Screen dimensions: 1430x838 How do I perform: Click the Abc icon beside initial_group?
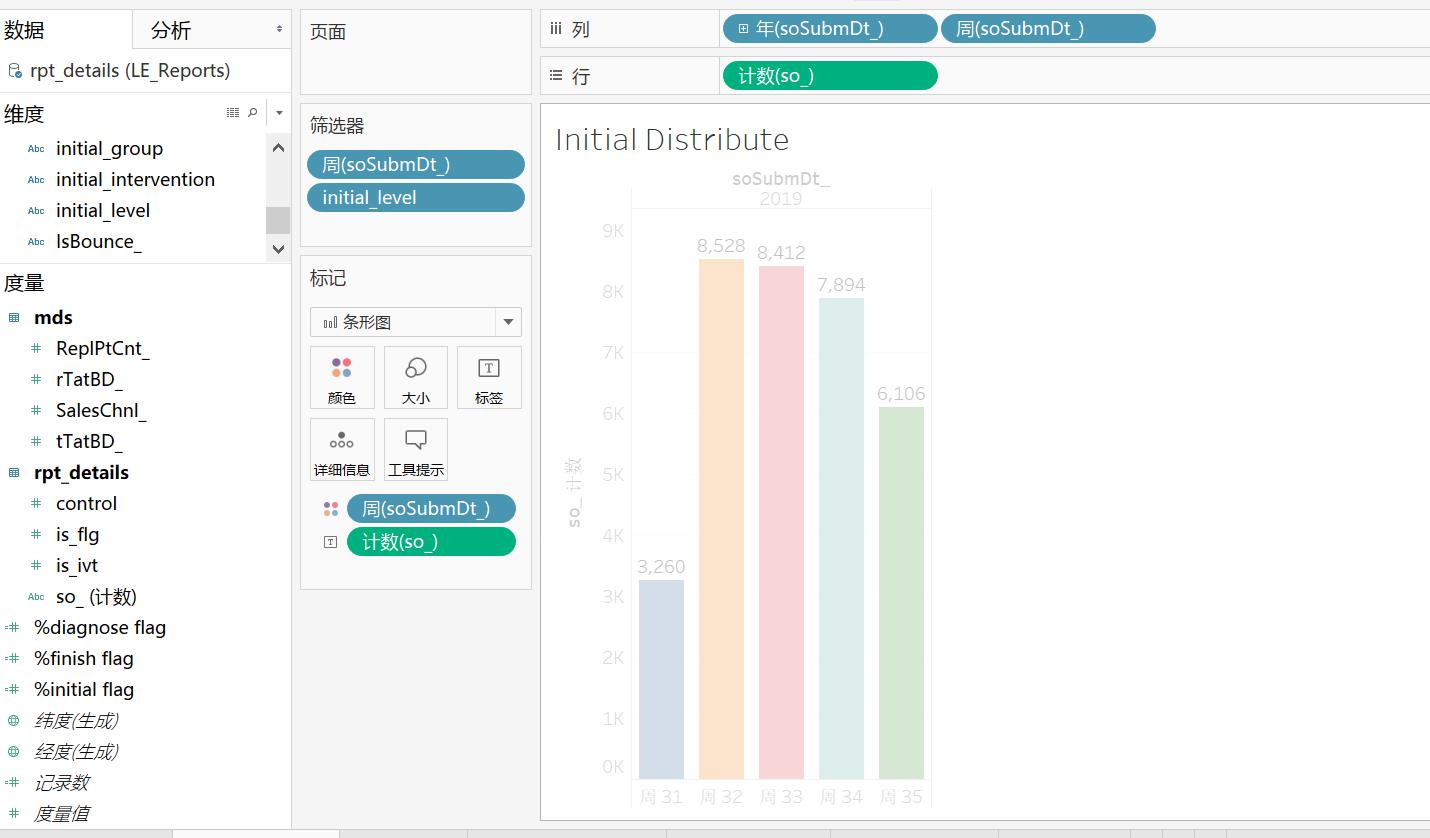[36, 149]
